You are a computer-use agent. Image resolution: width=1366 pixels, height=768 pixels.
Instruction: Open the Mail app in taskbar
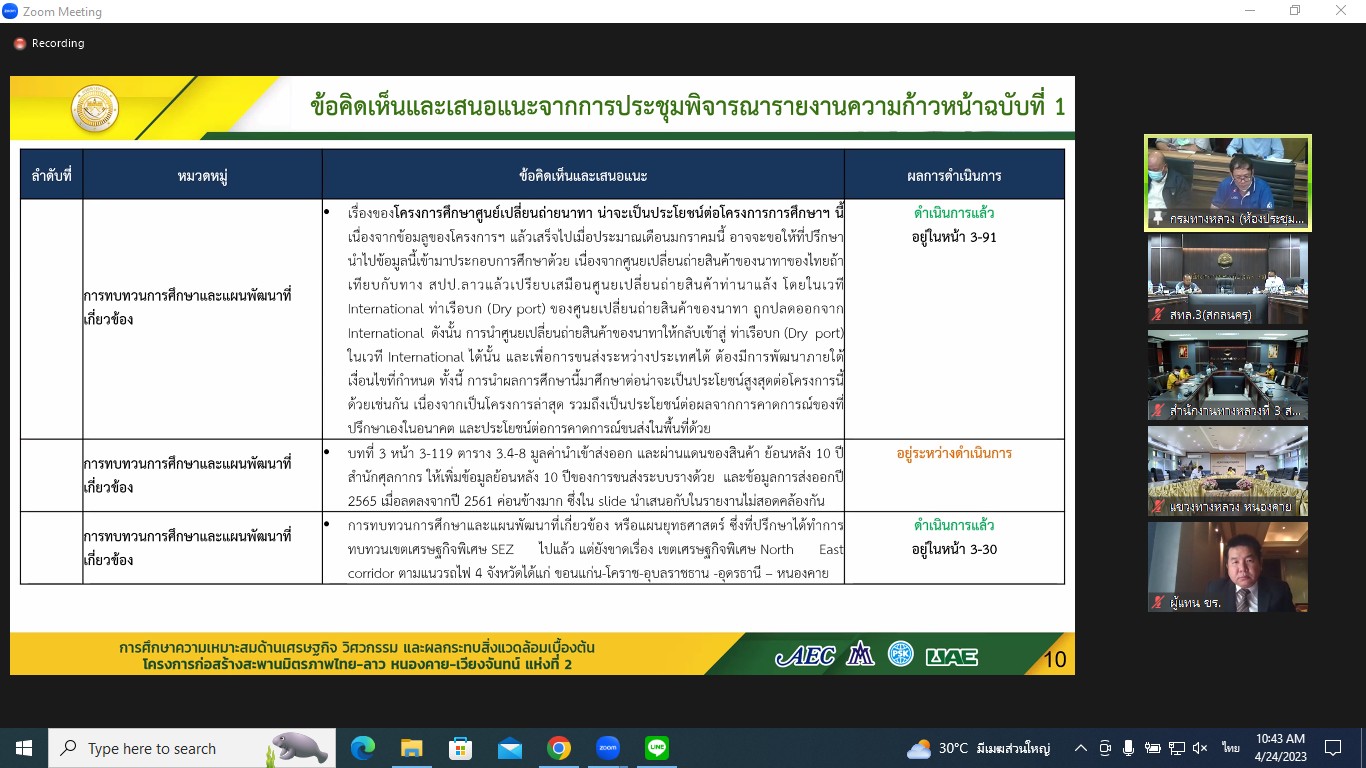(x=509, y=748)
